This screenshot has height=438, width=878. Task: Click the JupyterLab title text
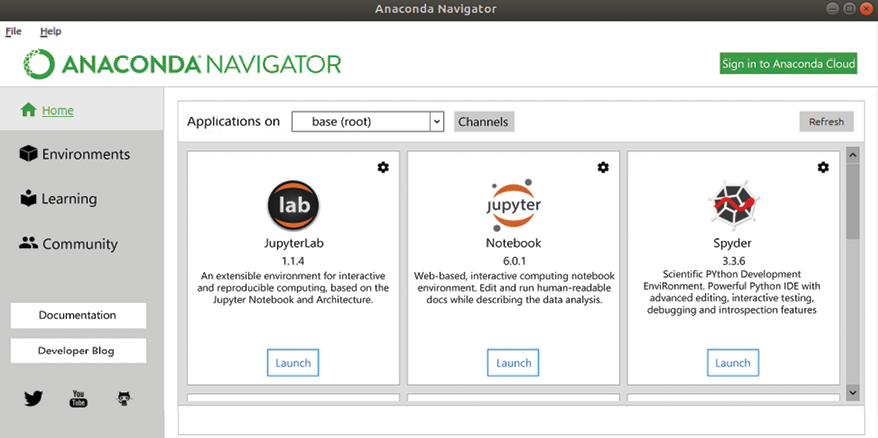(293, 244)
